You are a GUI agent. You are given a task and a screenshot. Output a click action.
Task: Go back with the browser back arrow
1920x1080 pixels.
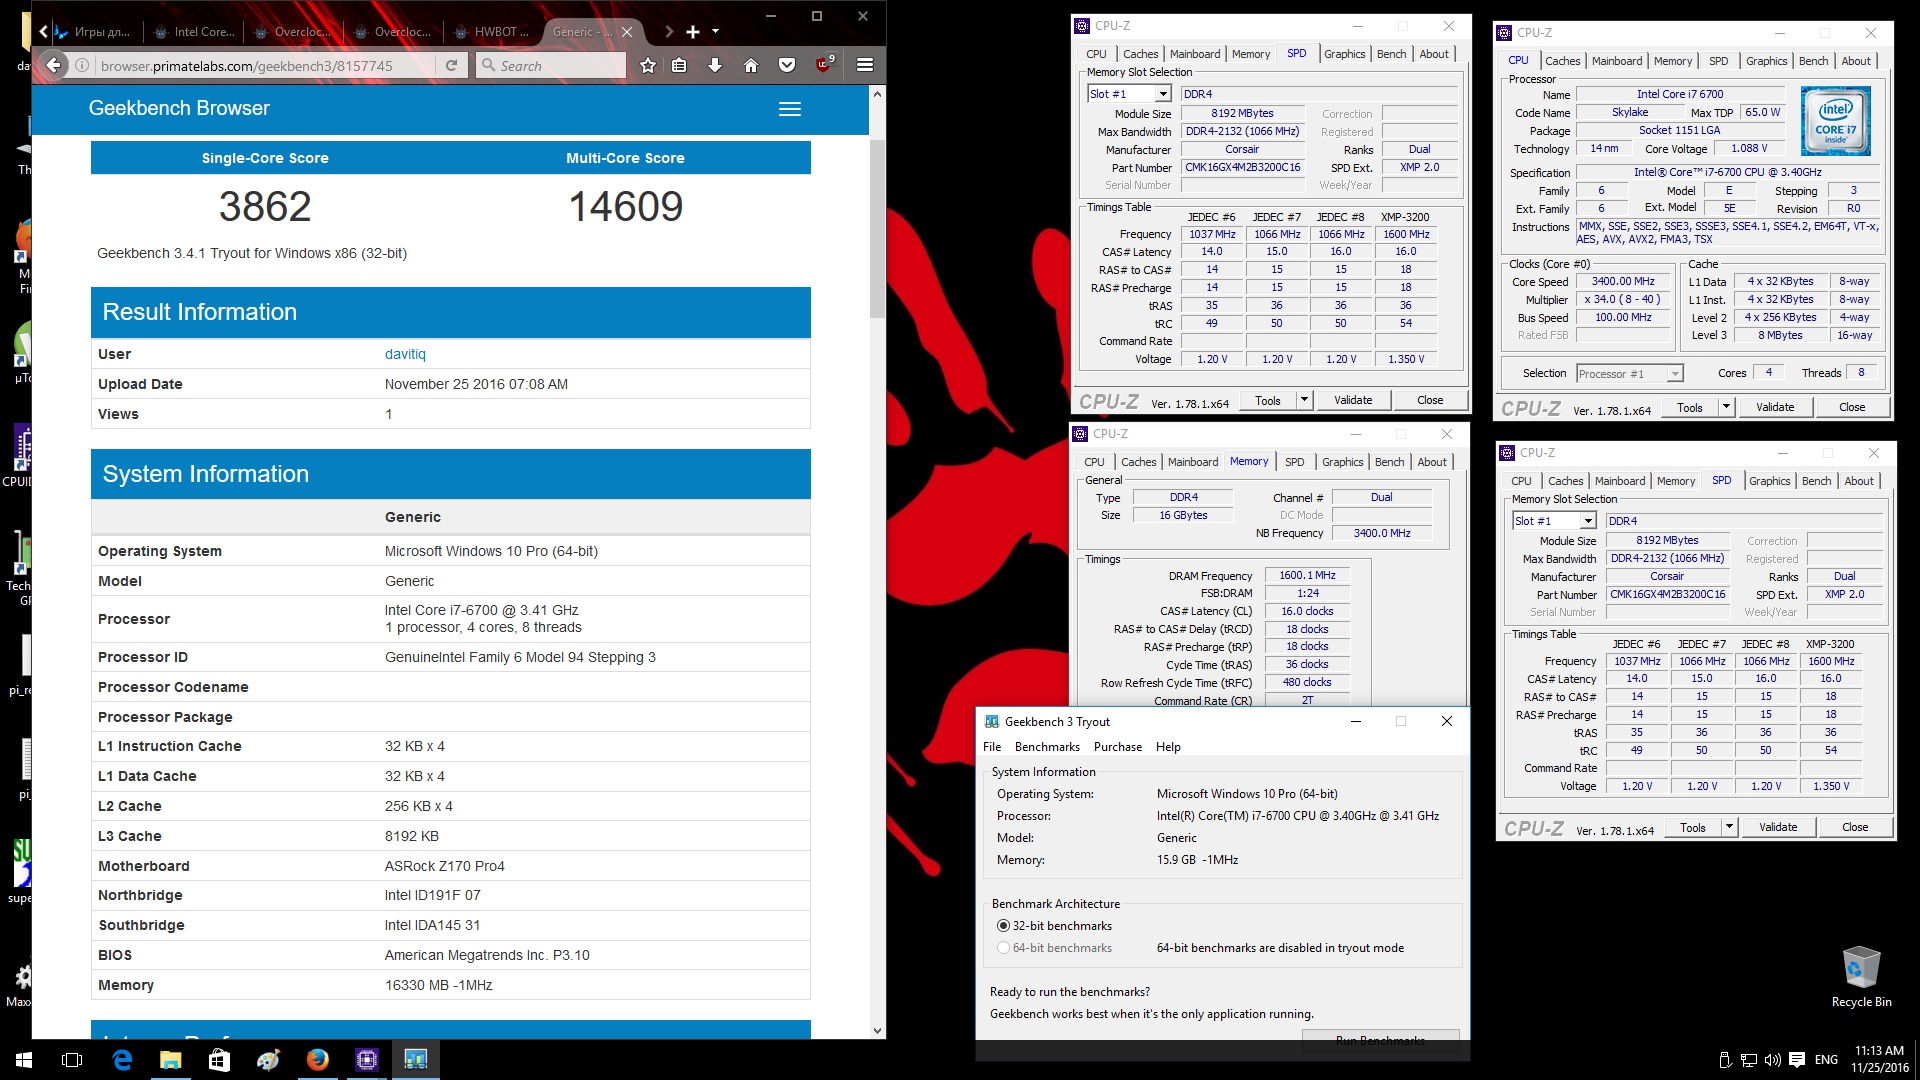tap(54, 65)
